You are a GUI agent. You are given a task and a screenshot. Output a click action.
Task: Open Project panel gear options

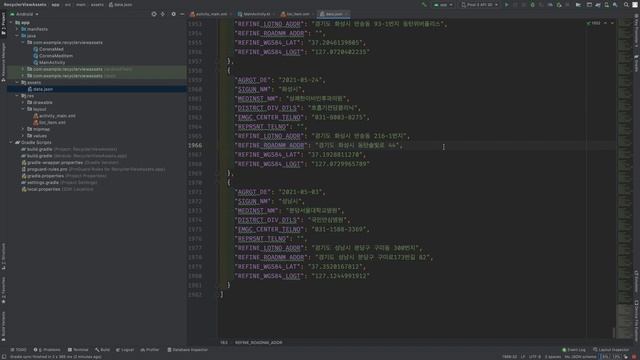point(173,14)
